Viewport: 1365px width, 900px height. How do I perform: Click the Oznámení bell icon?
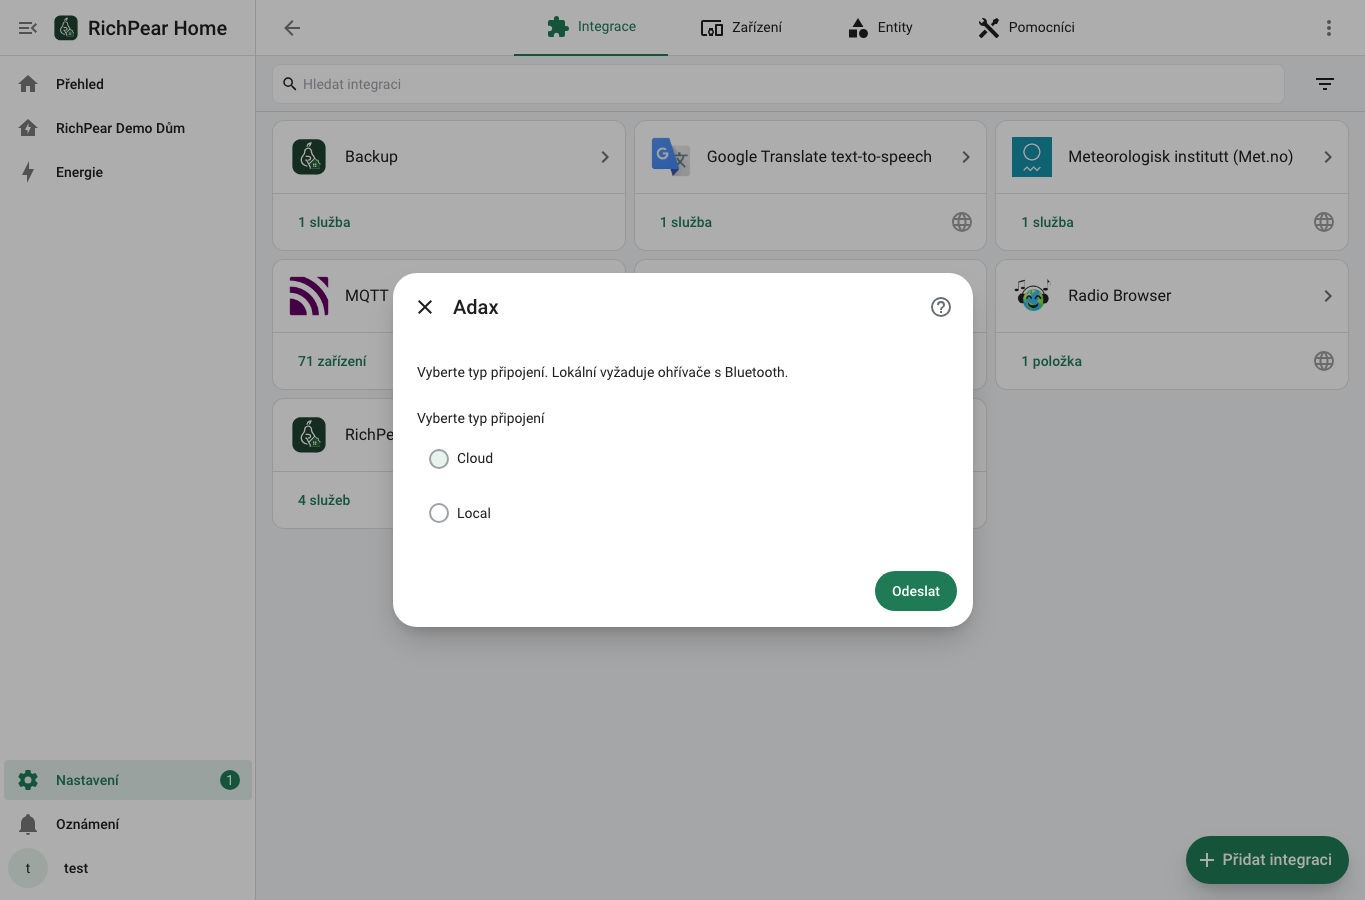click(28, 824)
